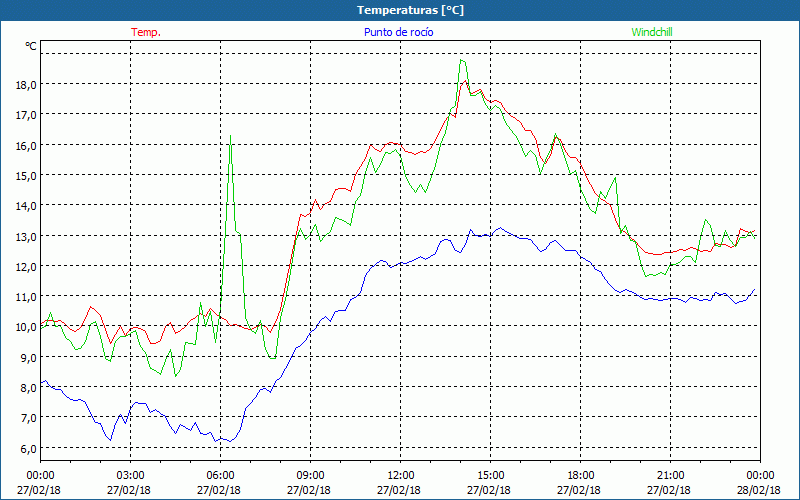Click the '°C' axis unit label
Screen dimensions: 800x500
pos(31,46)
